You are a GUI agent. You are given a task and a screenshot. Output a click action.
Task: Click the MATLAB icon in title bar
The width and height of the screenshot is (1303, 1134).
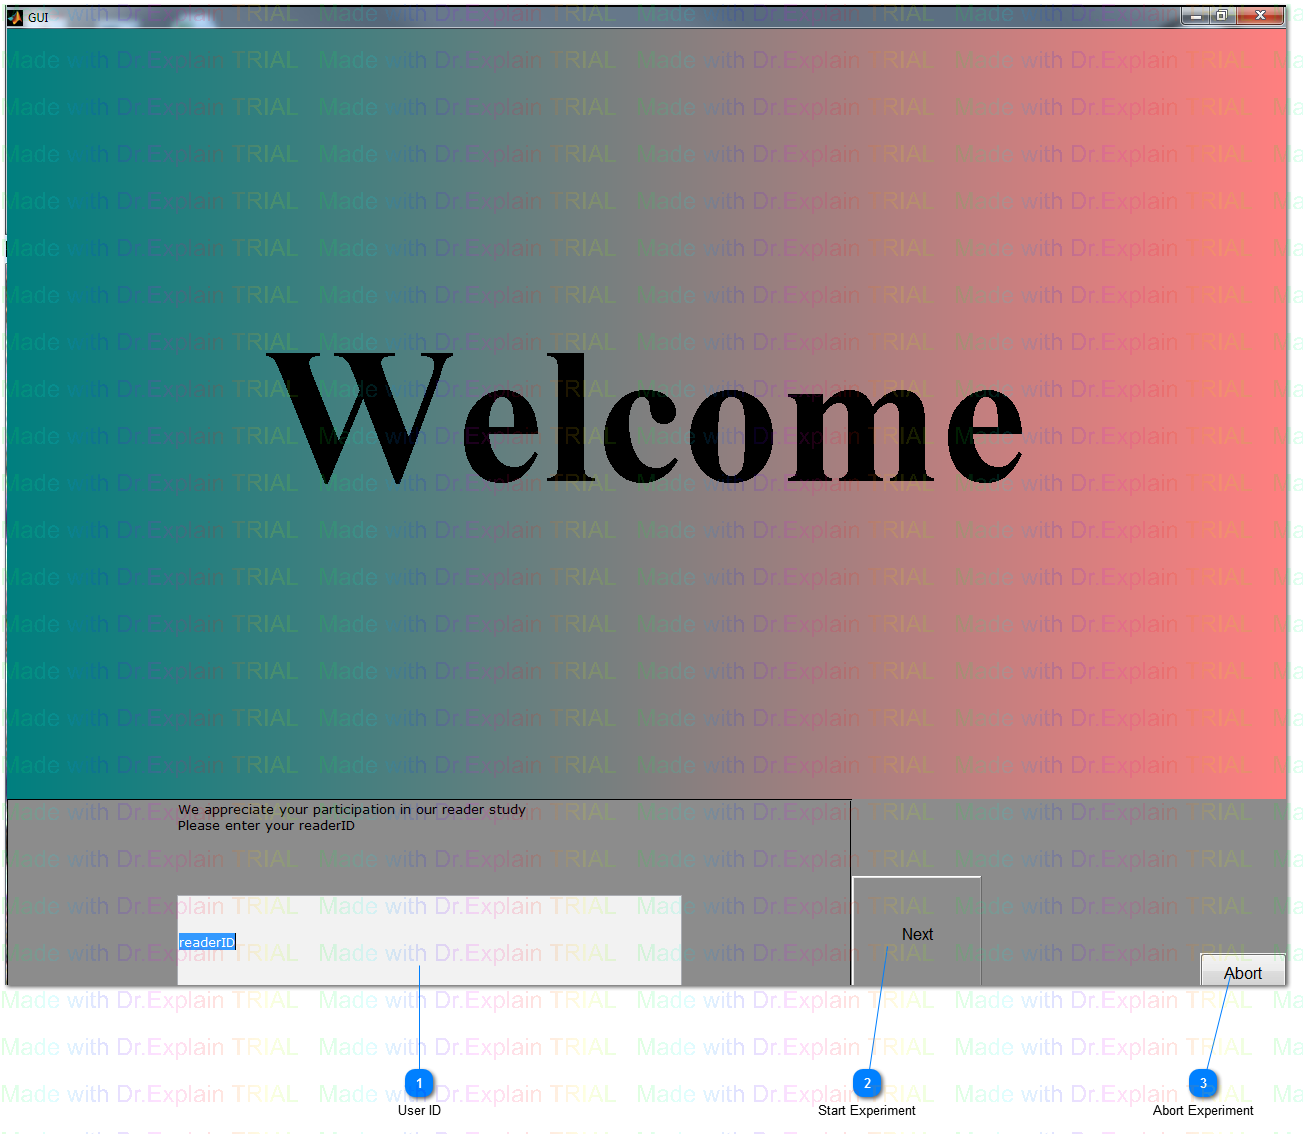pyautogui.click(x=15, y=17)
